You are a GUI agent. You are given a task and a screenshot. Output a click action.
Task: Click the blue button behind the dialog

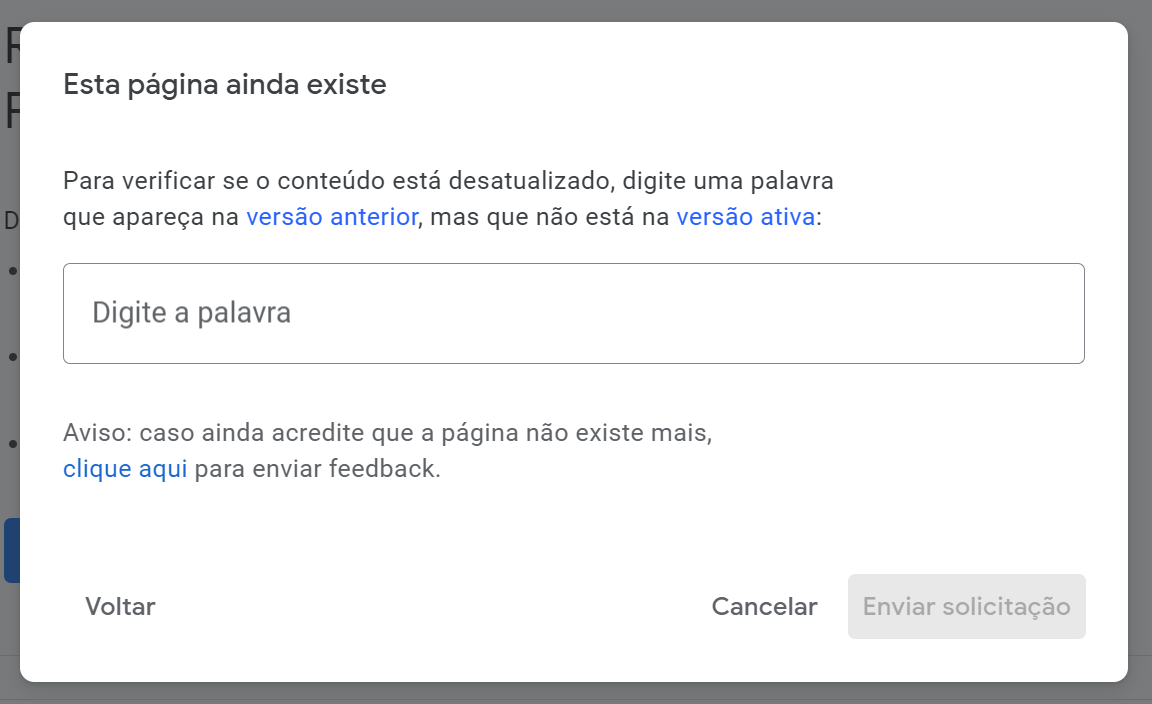coord(9,550)
